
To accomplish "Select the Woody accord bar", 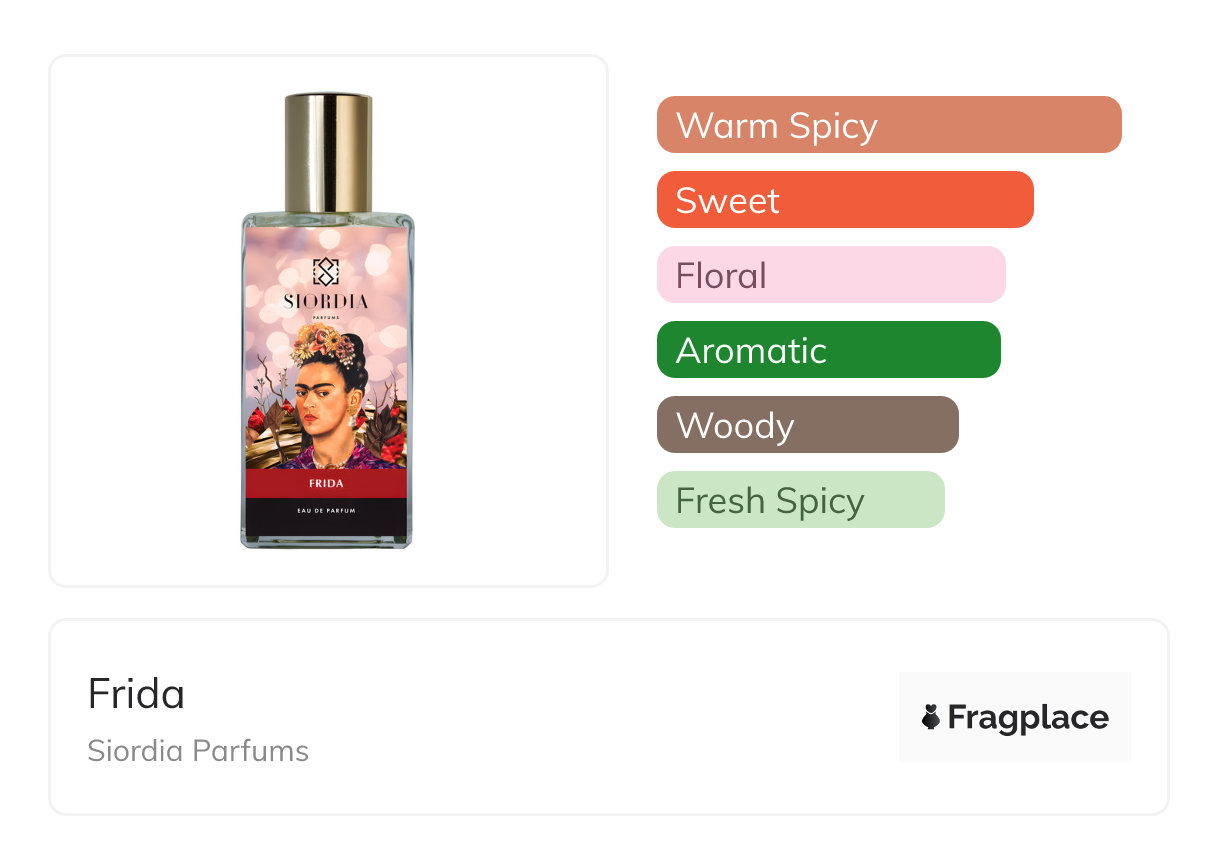I will pyautogui.click(x=807, y=425).
